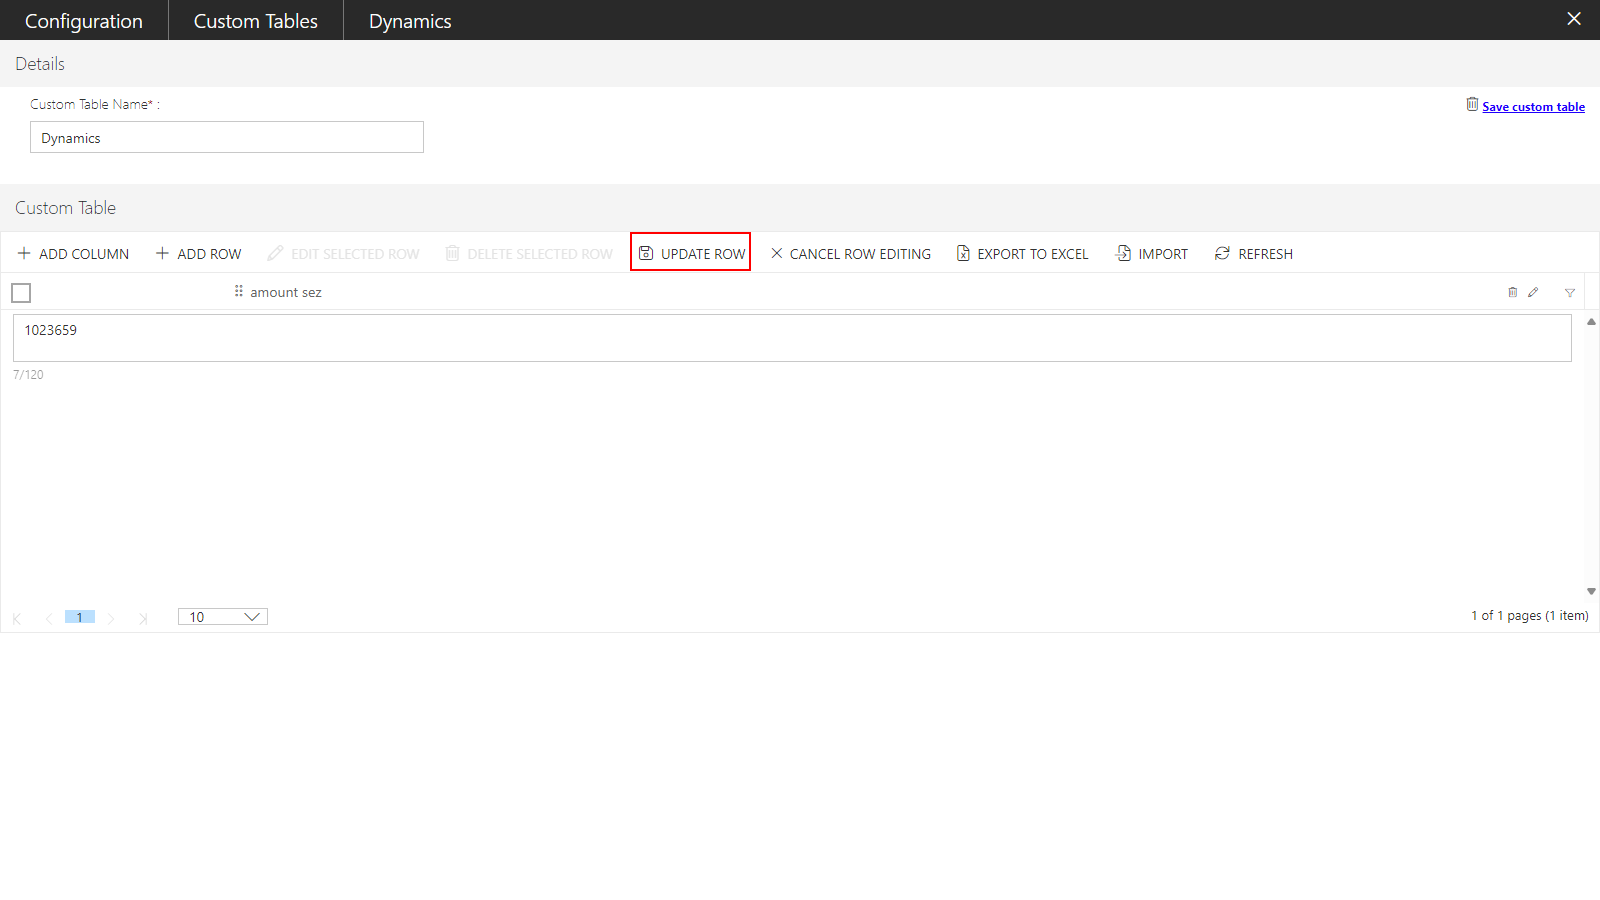
Task: Edit the amount sez column with pencil icon
Action: 1533,293
